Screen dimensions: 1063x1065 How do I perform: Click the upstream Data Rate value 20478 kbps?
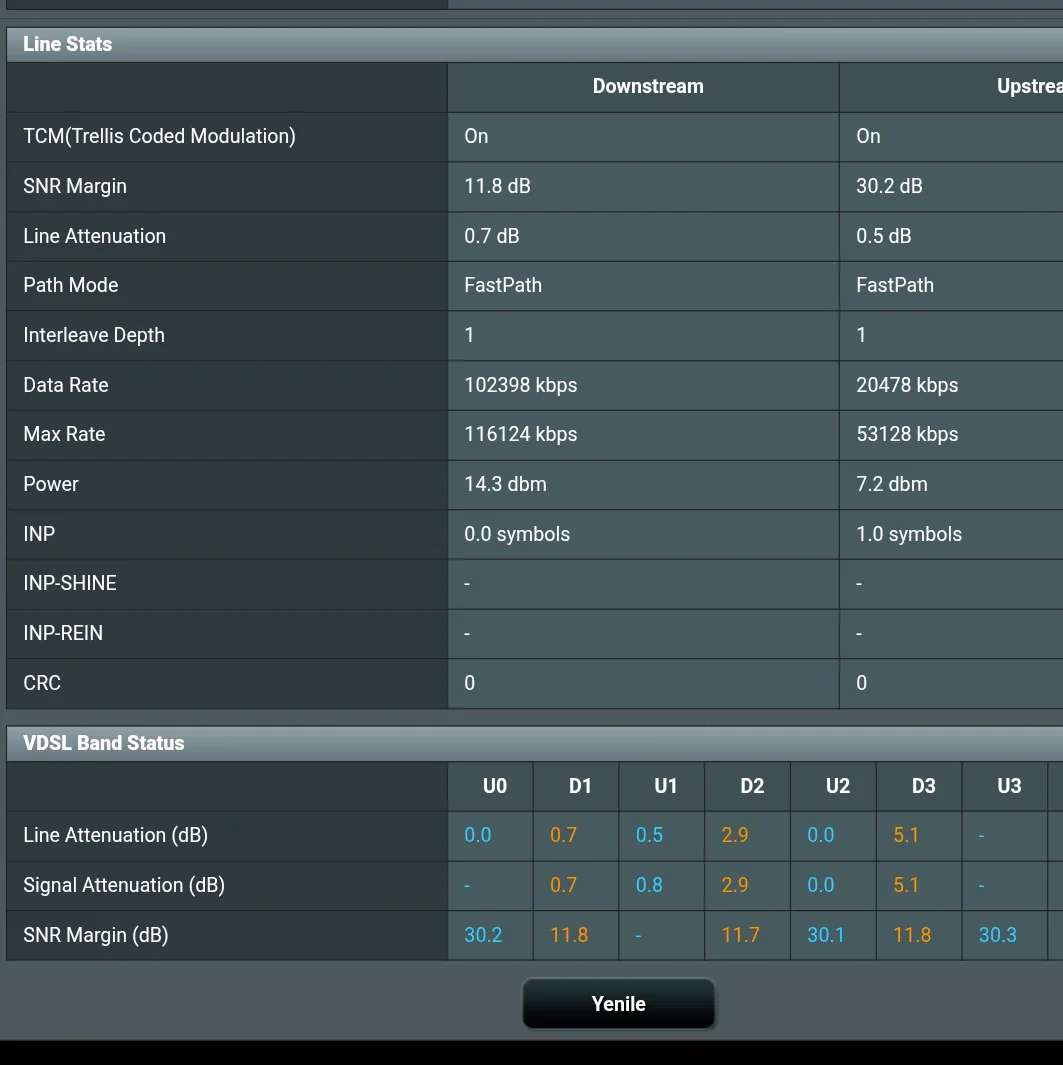(x=907, y=385)
